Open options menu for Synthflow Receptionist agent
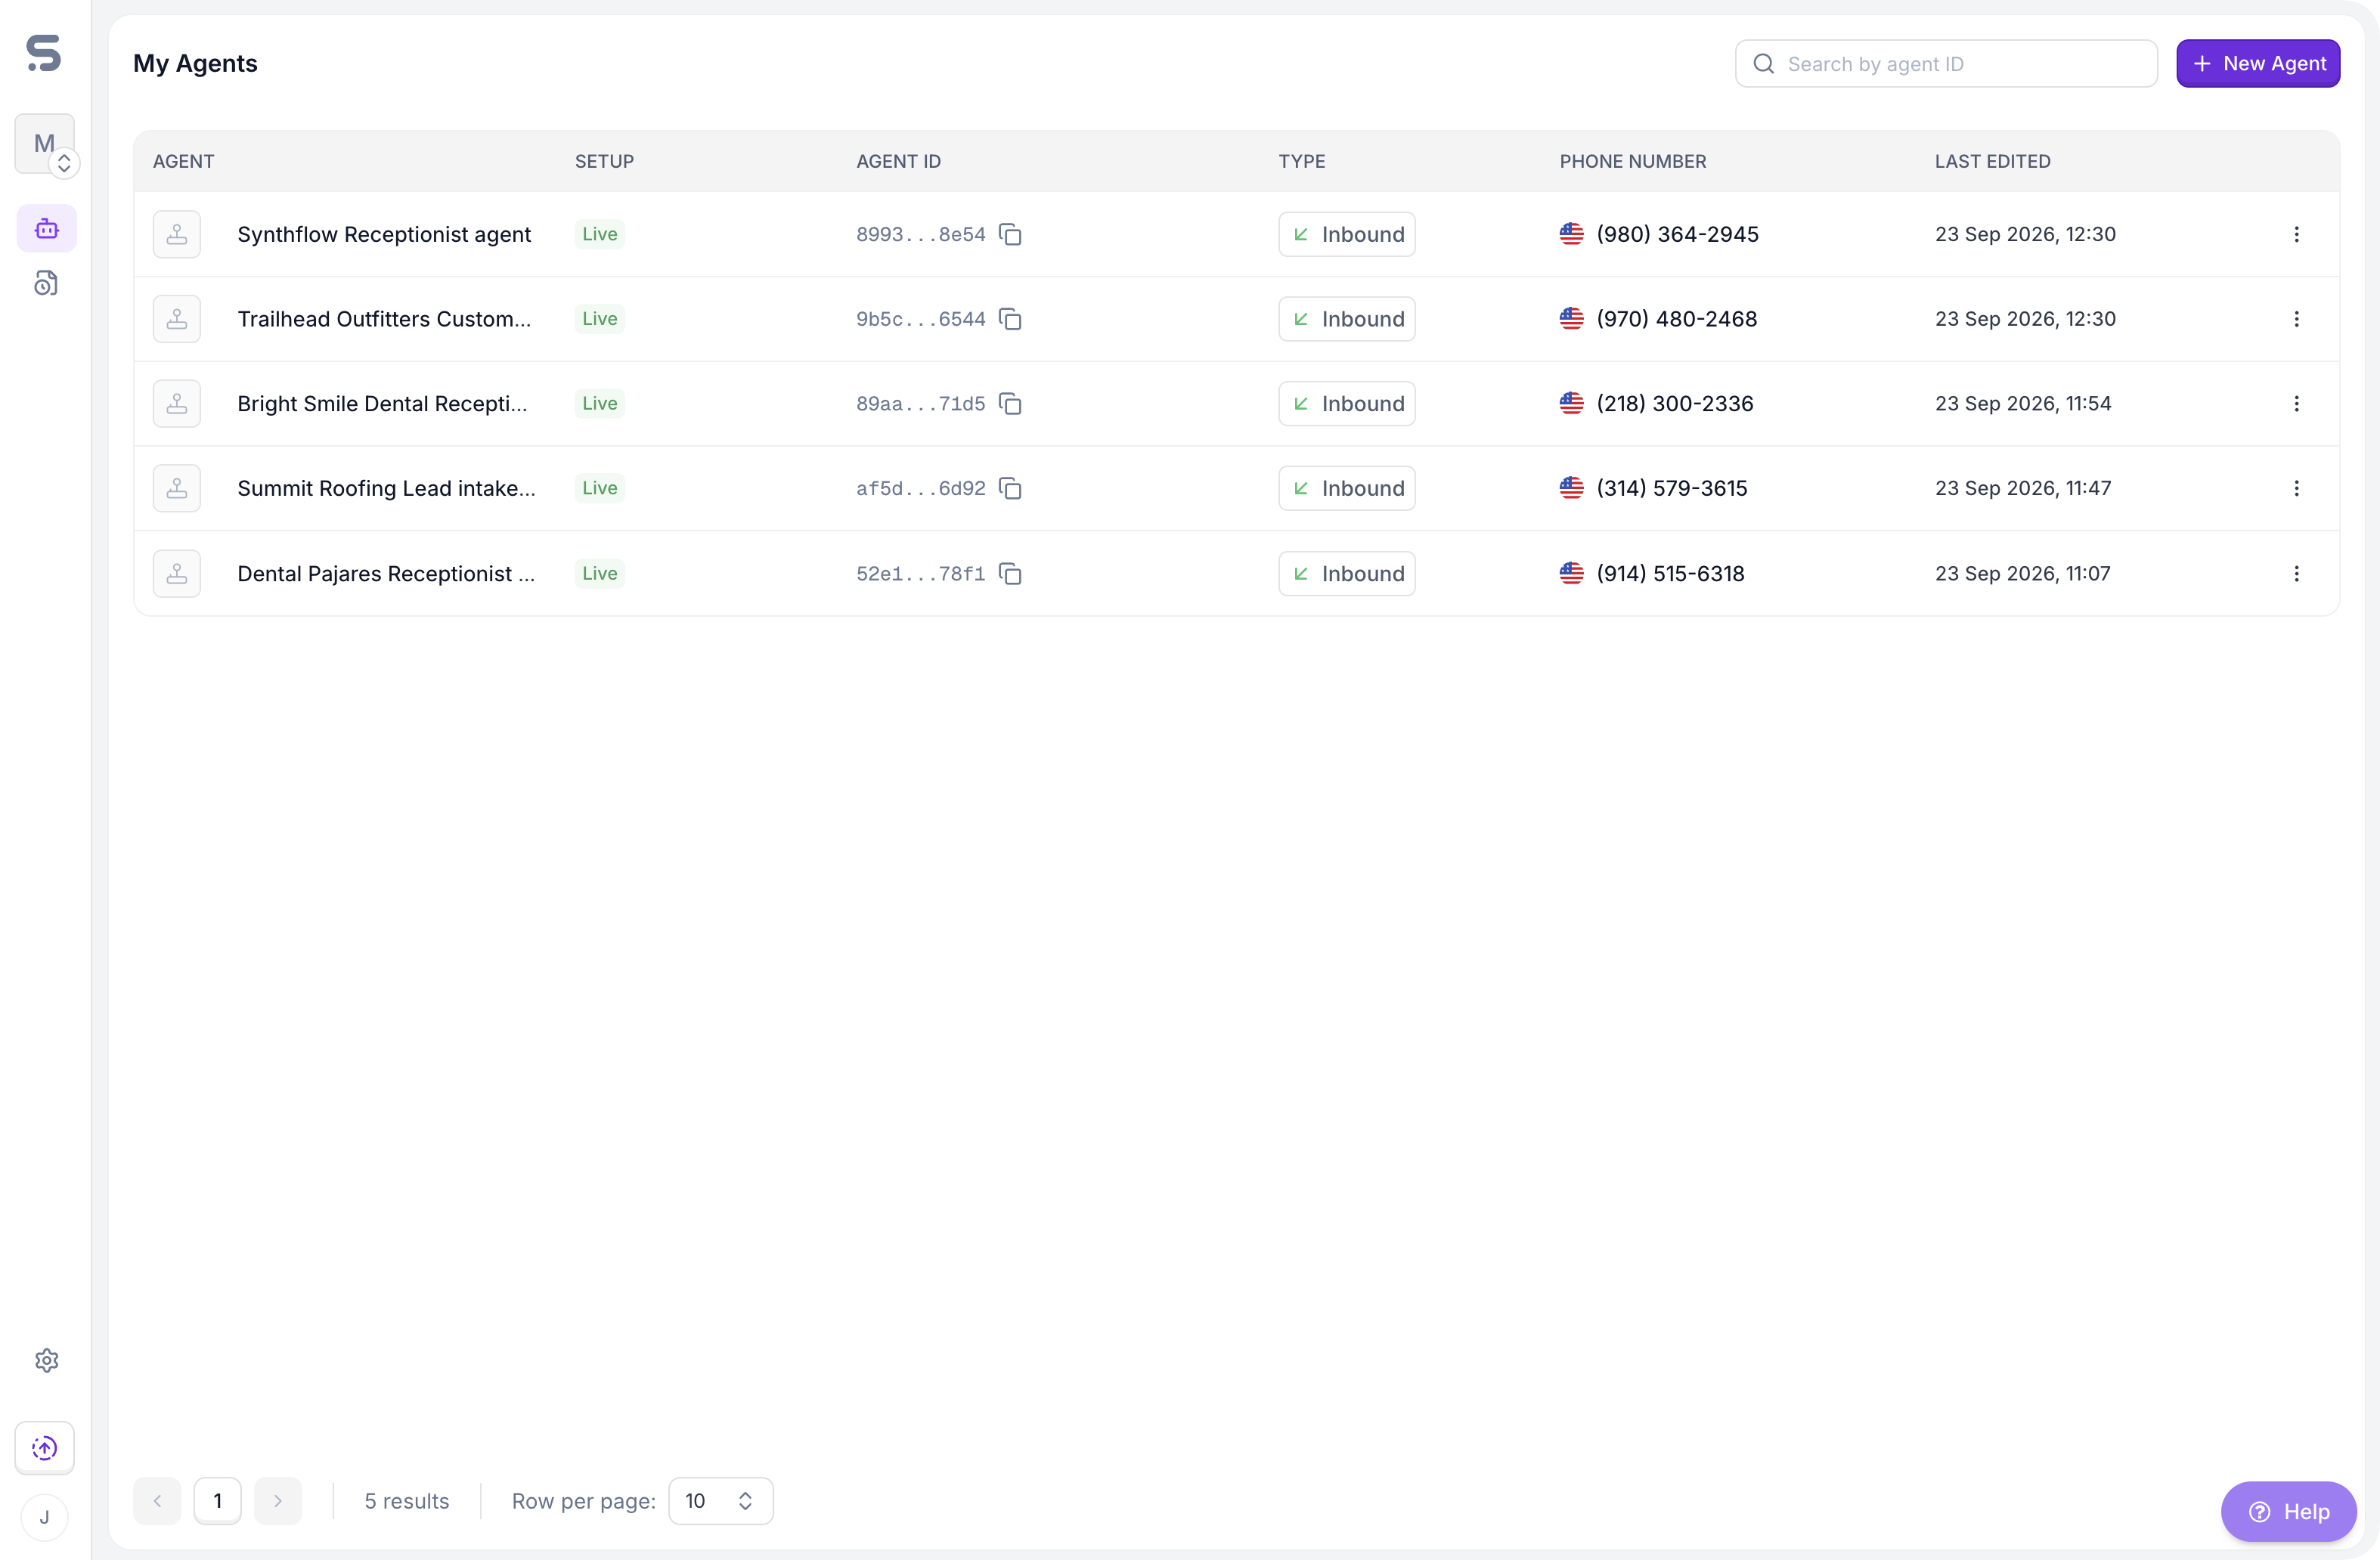The height and width of the screenshot is (1560, 2380). pos(2296,234)
